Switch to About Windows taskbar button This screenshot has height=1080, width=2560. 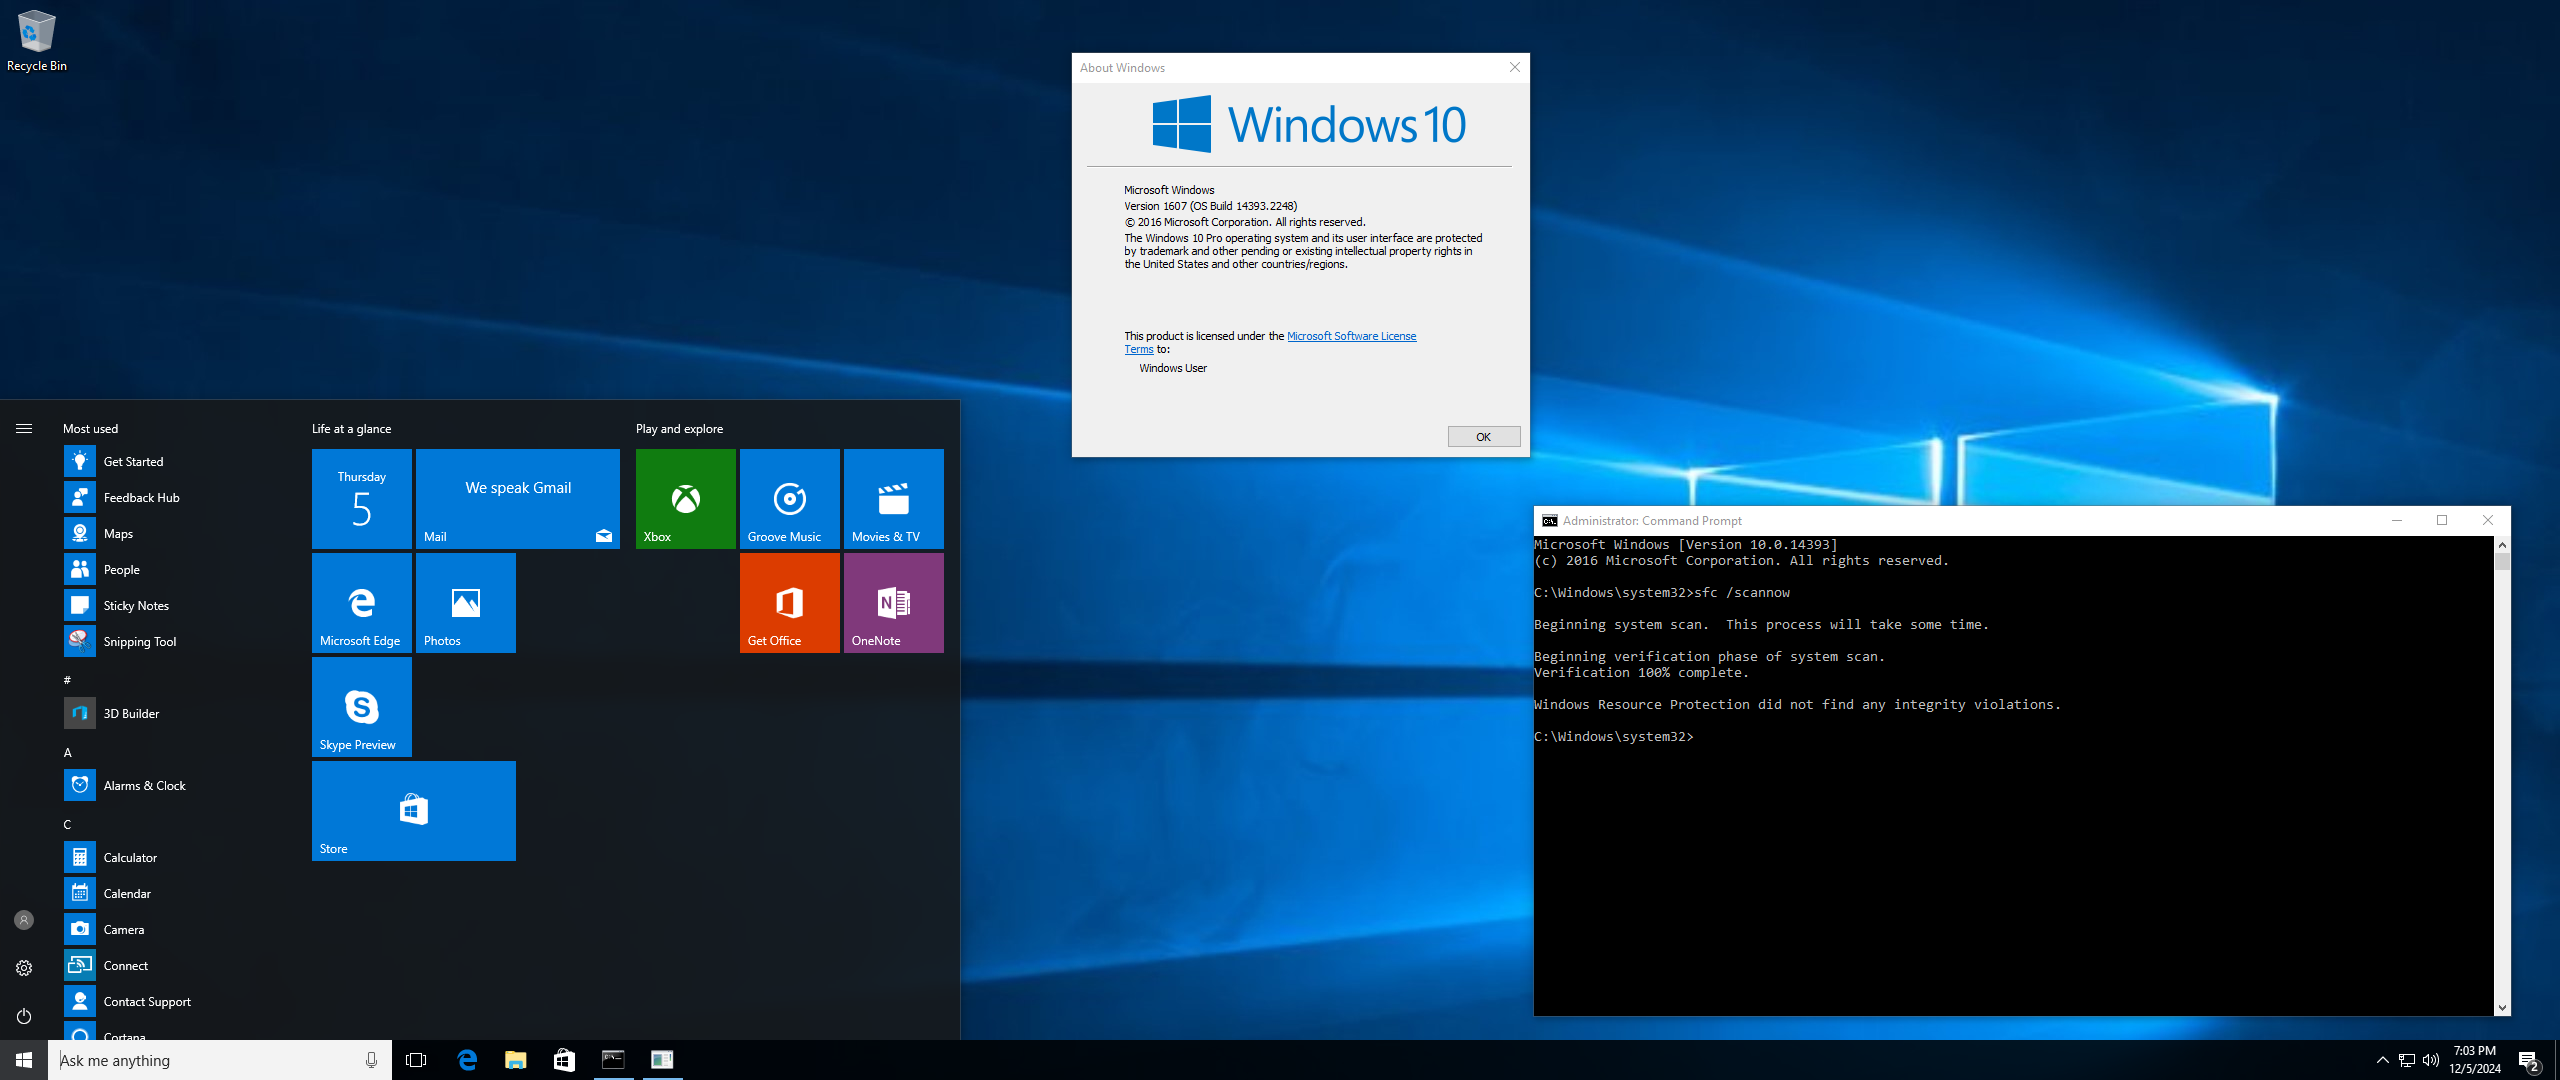(662, 1060)
